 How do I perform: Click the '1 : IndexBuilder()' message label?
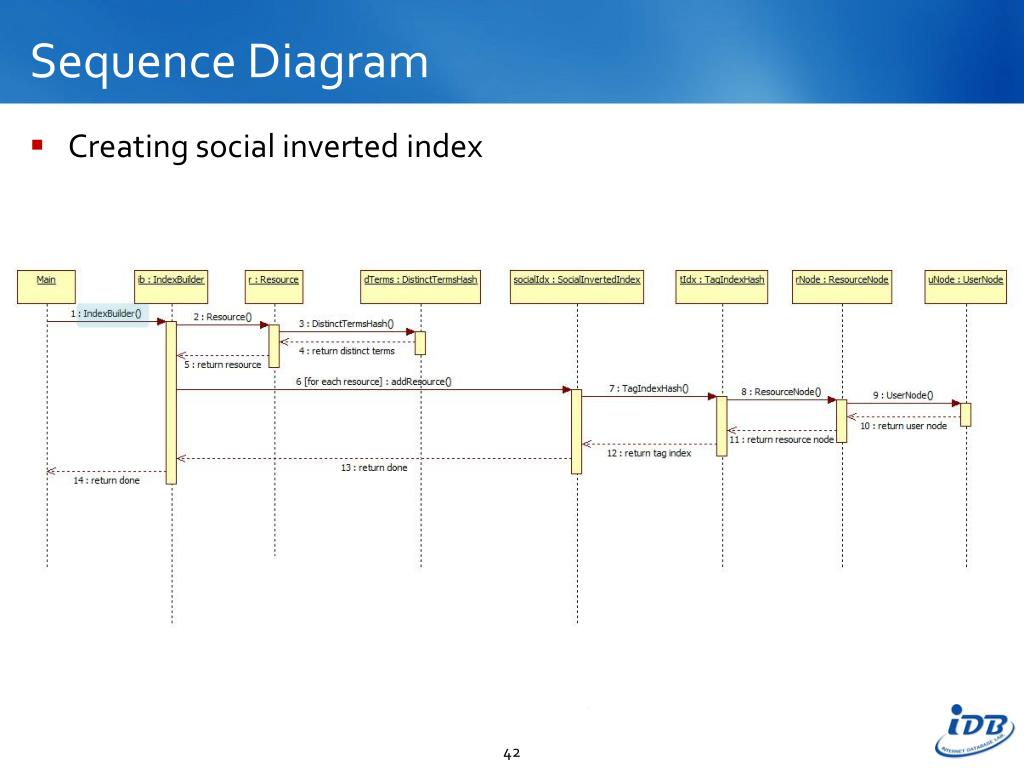(106, 313)
